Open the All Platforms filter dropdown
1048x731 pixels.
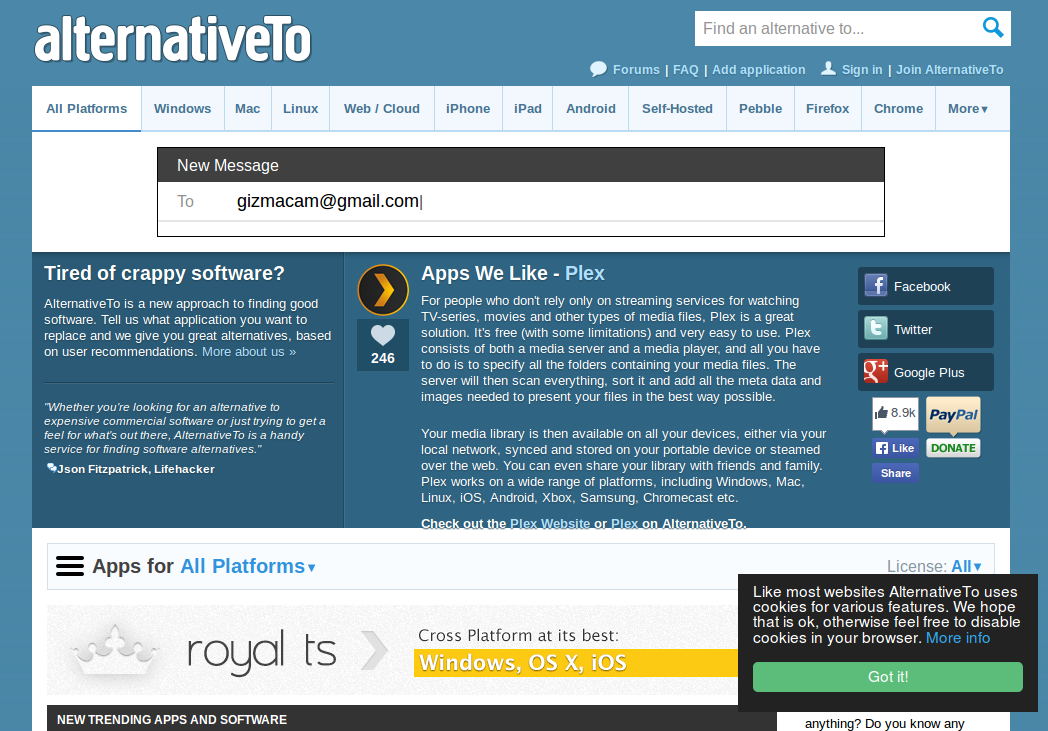click(247, 567)
